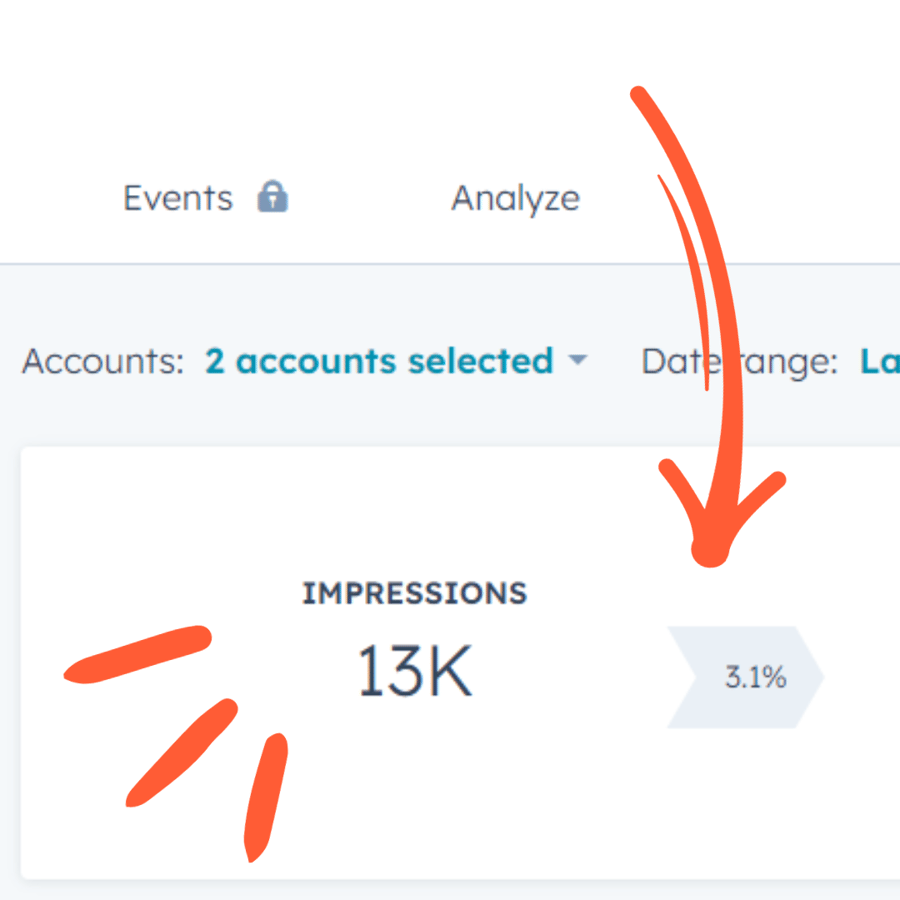900x900 pixels.
Task: Click the caret arrow after accounts selected
Action: coord(577,360)
